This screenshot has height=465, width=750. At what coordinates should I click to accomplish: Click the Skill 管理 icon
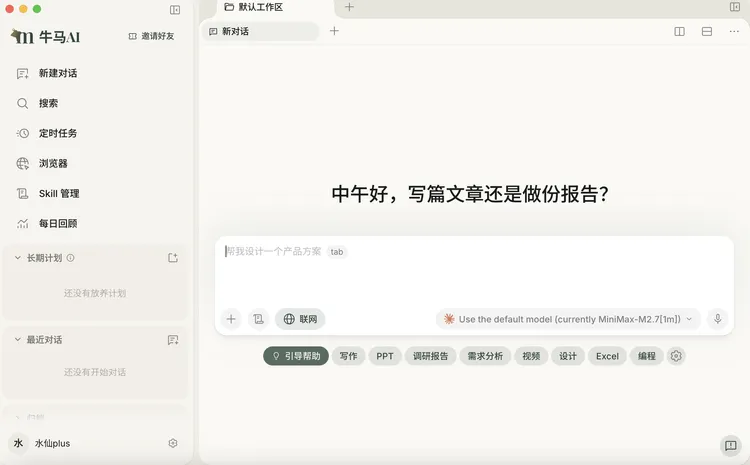[x=22, y=194]
